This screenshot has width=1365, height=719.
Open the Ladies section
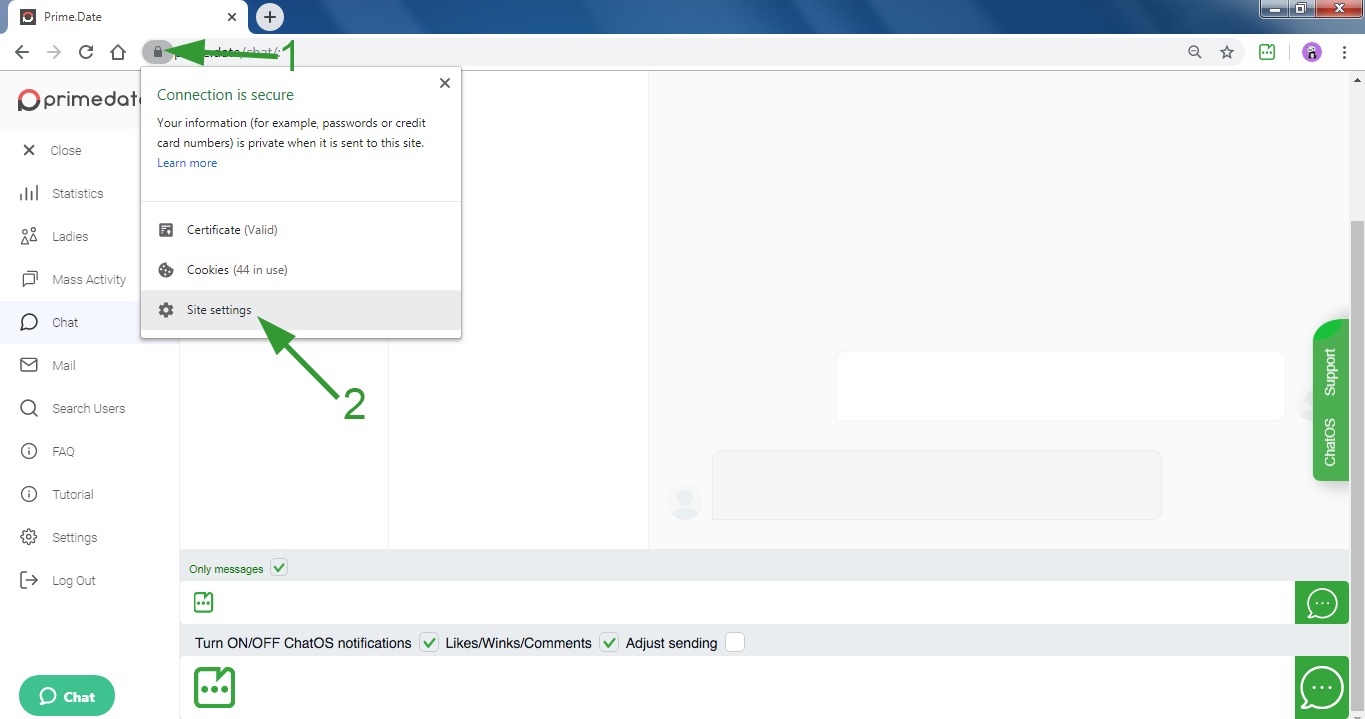coord(55,236)
